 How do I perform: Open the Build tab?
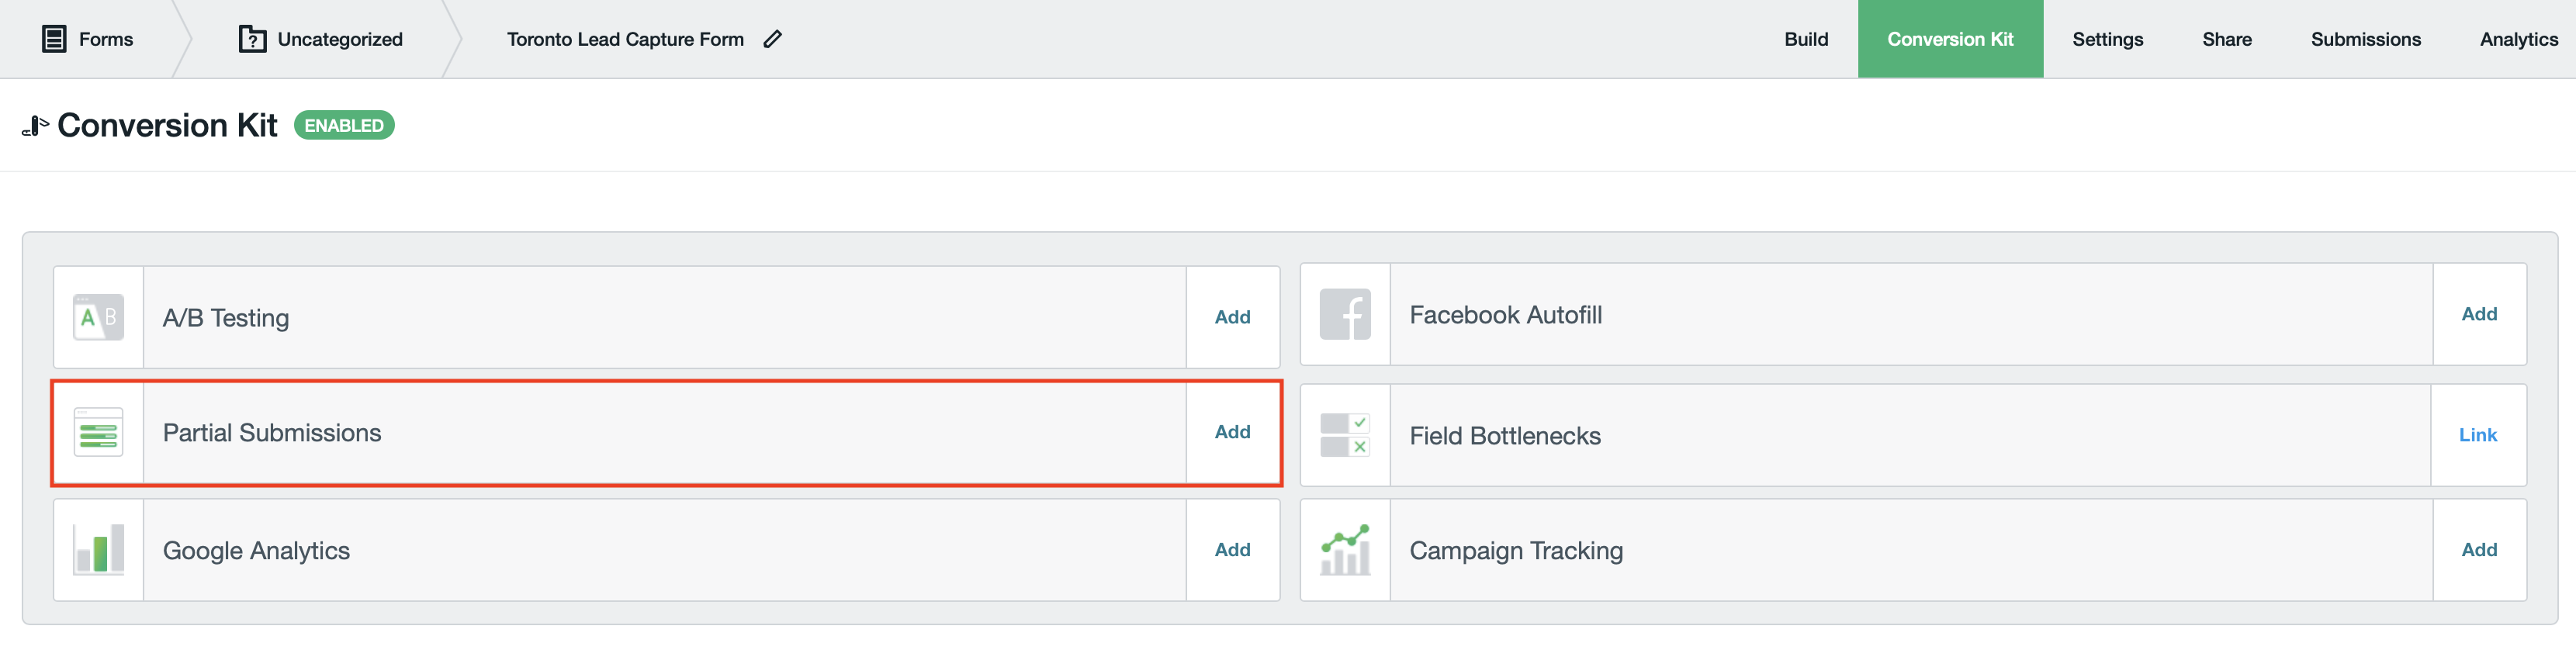(1805, 39)
